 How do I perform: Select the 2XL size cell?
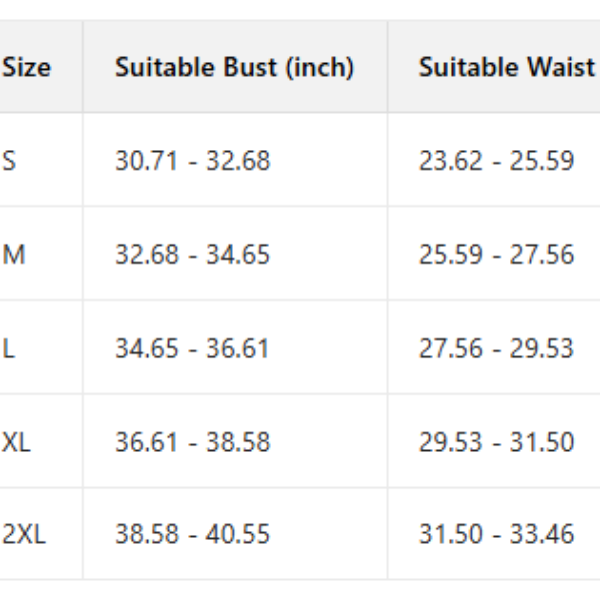pyautogui.click(x=24, y=534)
